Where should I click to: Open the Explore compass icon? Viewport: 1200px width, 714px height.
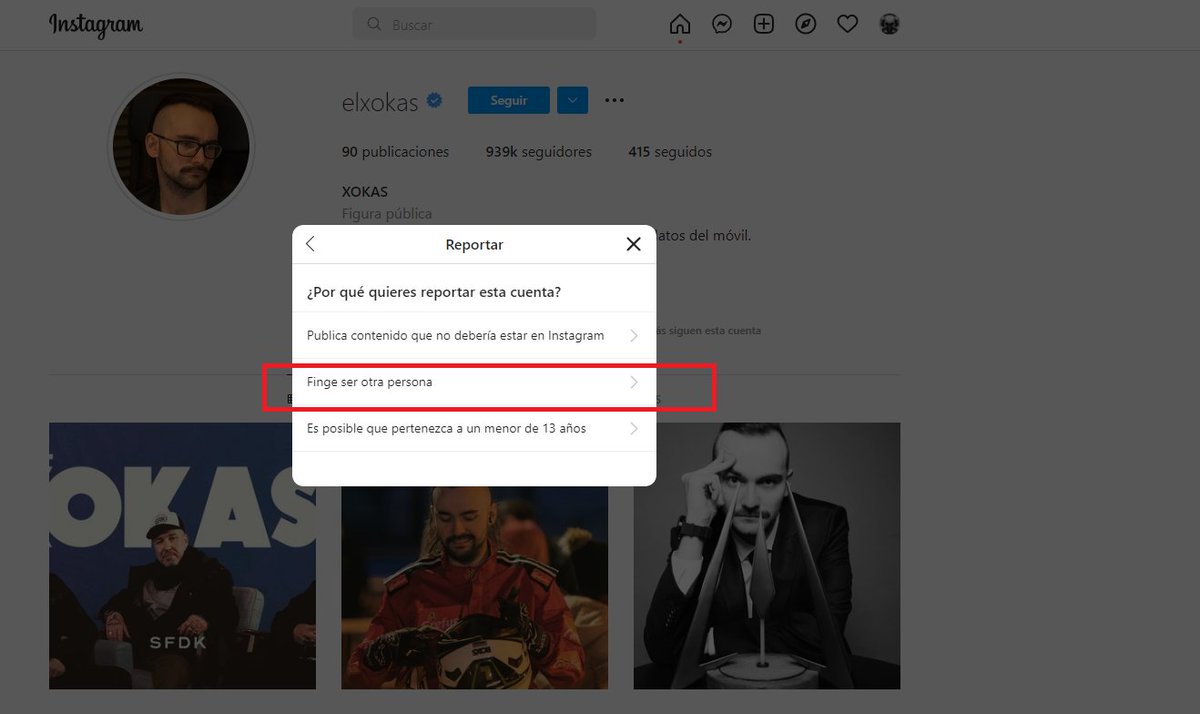click(806, 24)
